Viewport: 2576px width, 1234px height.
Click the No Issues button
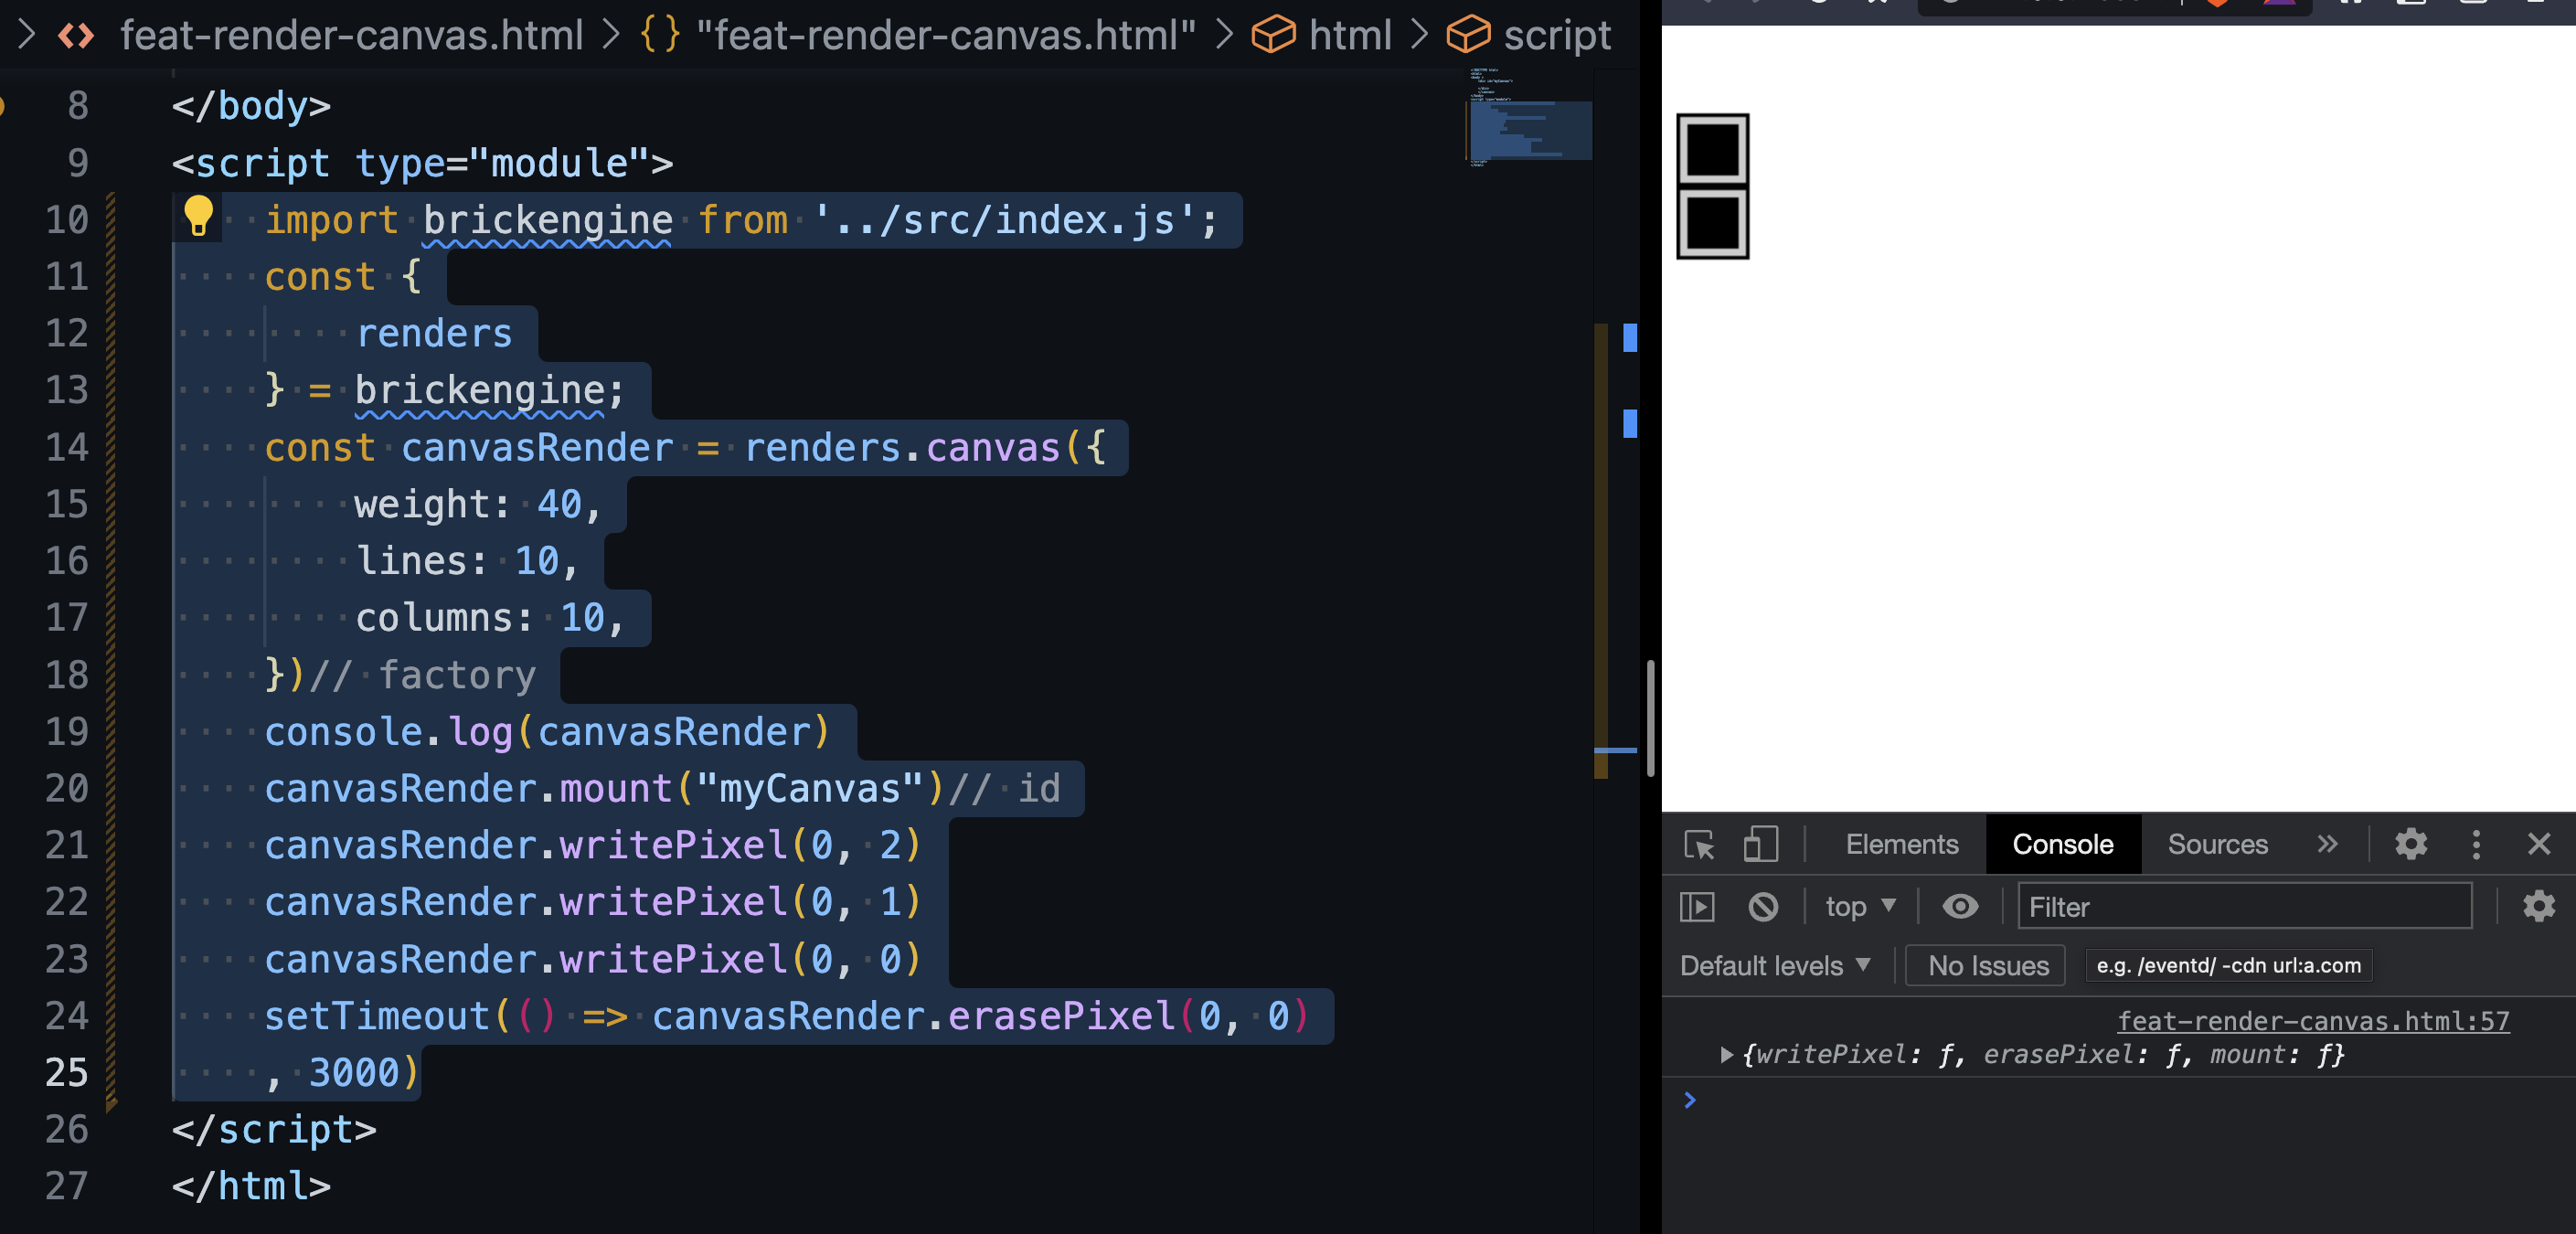click(x=1987, y=966)
